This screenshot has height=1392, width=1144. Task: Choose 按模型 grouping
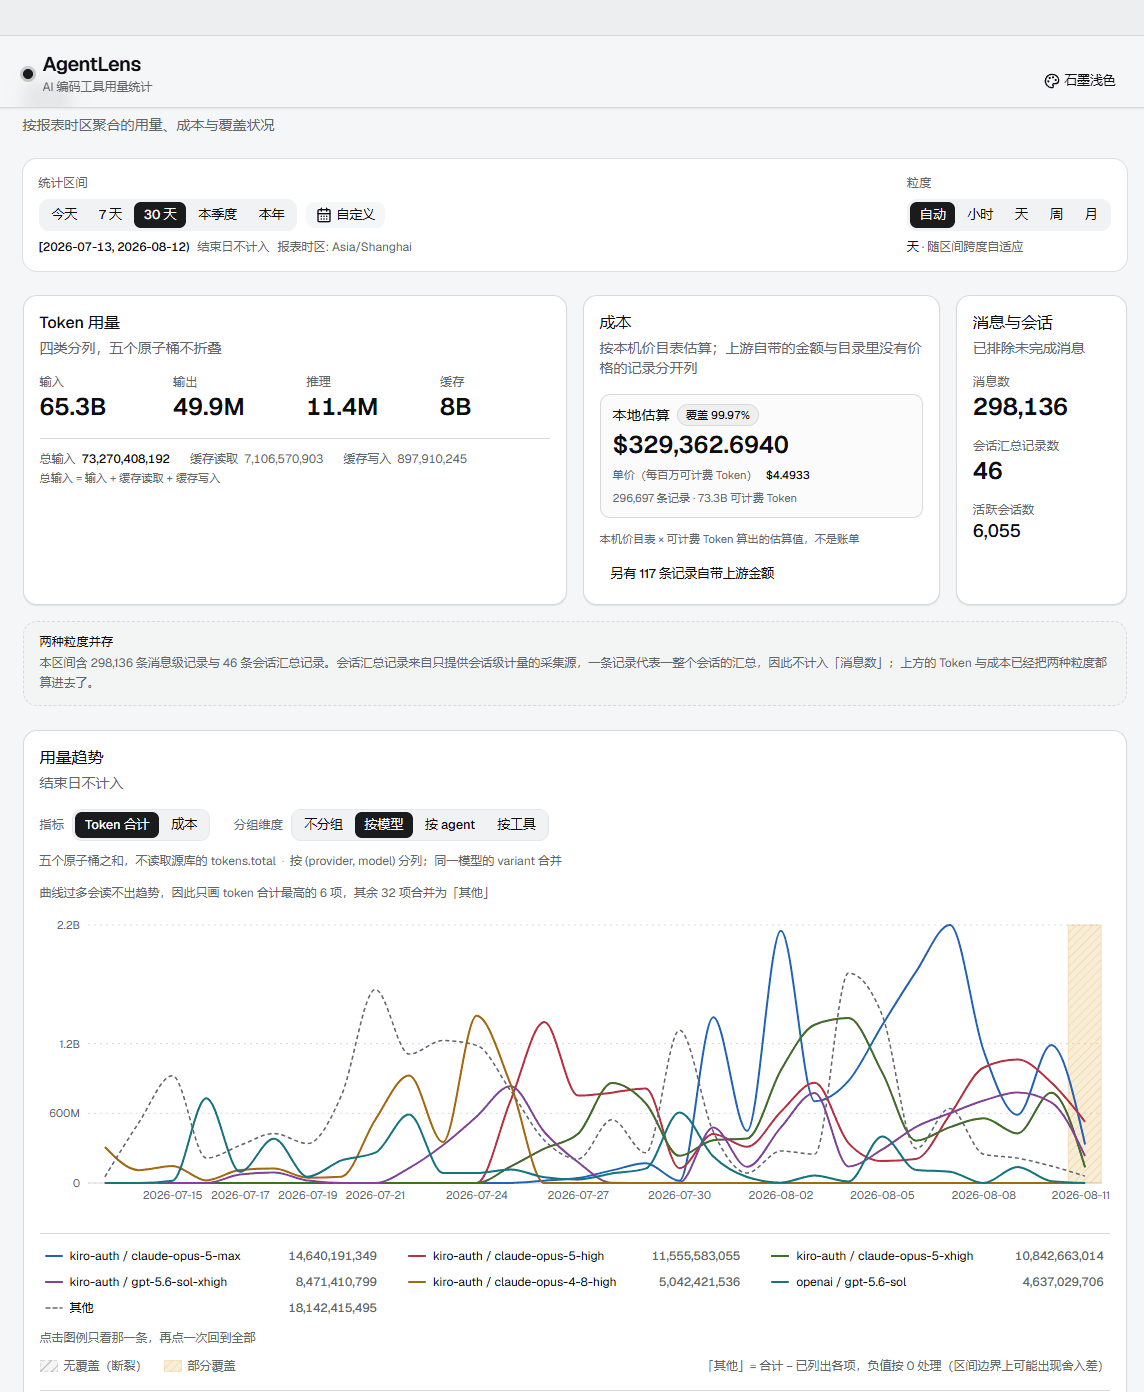pyautogui.click(x=384, y=824)
